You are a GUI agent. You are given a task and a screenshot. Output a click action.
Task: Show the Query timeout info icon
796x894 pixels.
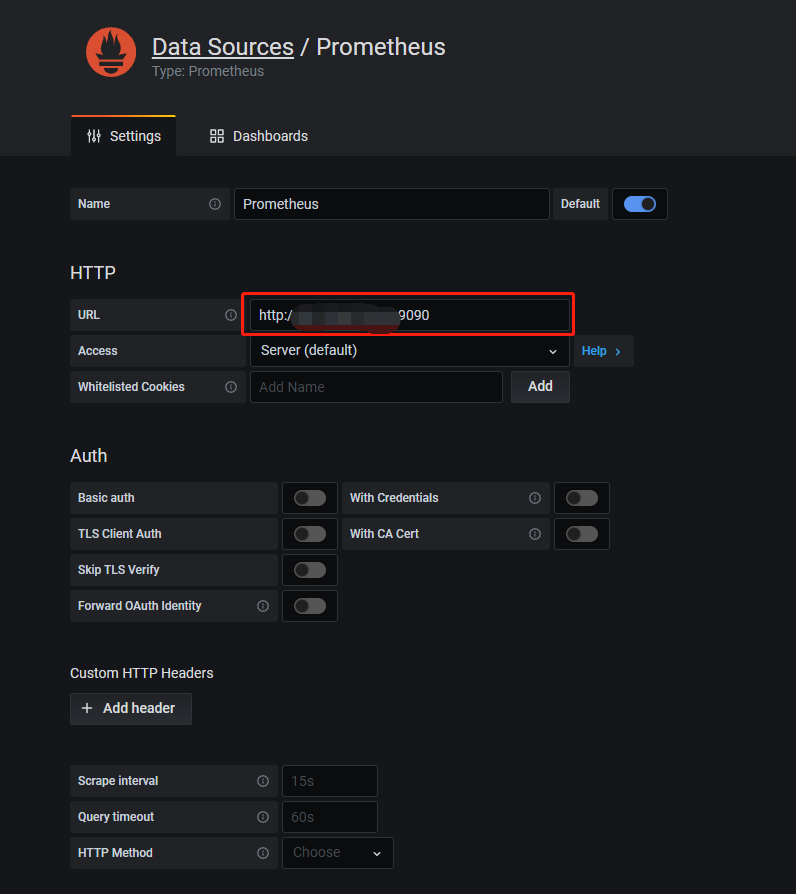pyautogui.click(x=263, y=816)
